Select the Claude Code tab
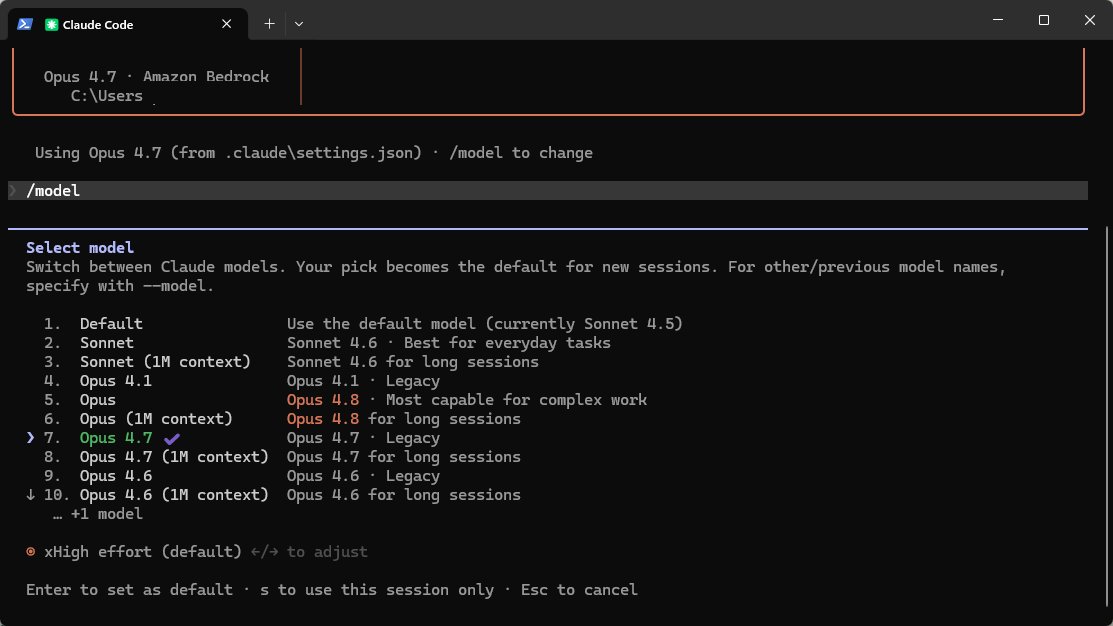 pos(128,24)
